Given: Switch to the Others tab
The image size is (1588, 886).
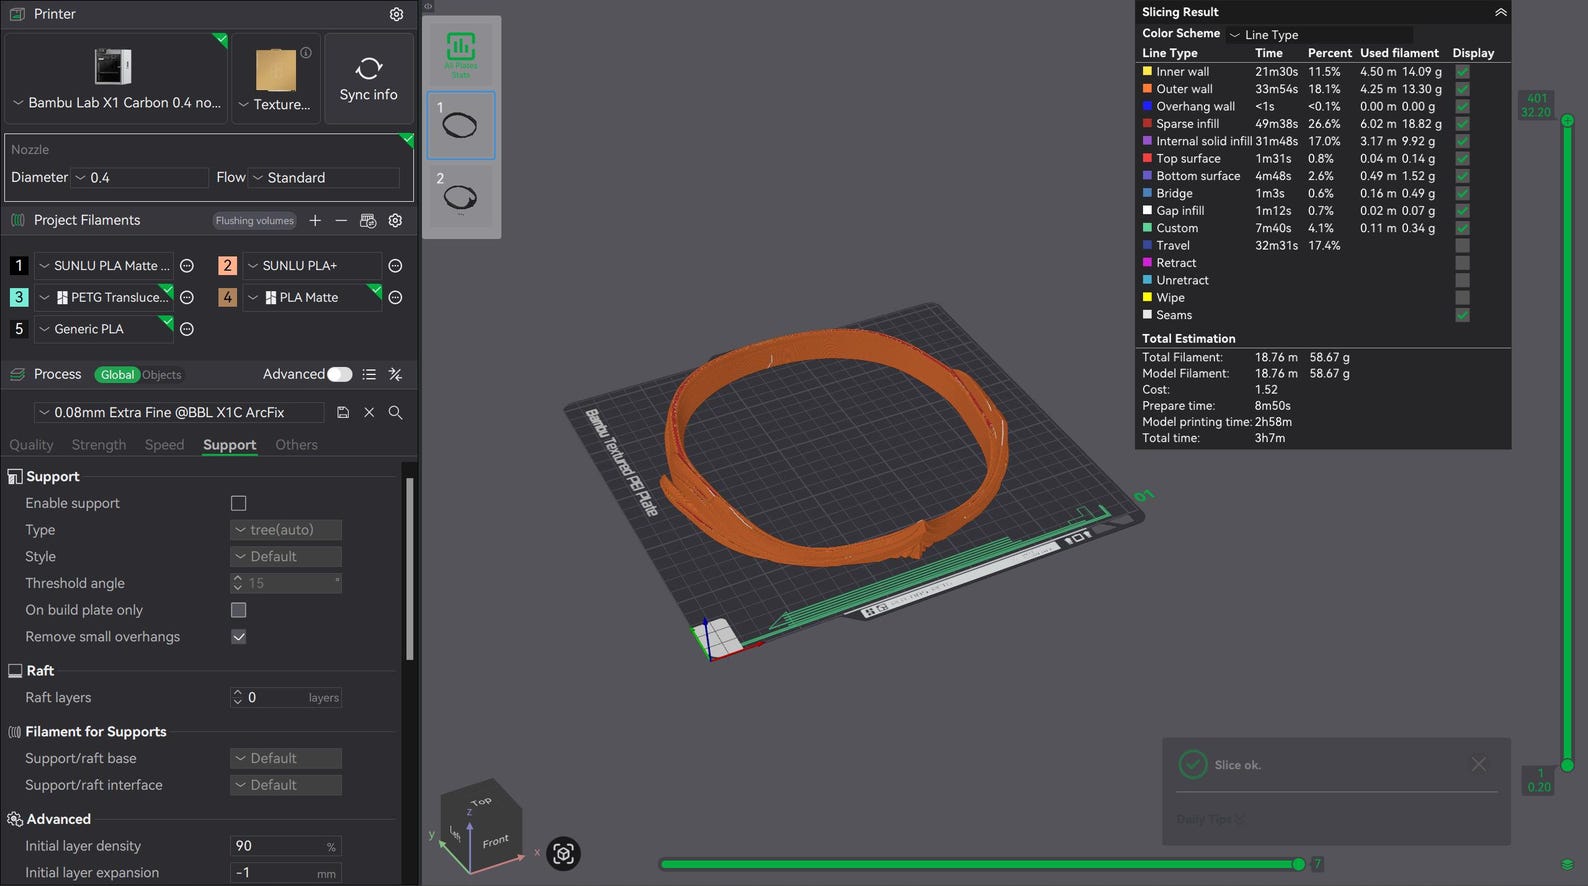Looking at the screenshot, I should (x=296, y=445).
